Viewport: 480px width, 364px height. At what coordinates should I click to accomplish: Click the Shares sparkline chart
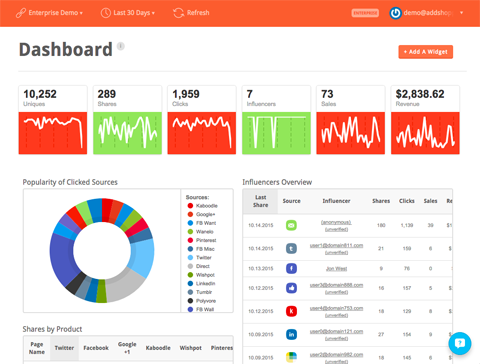pyautogui.click(x=127, y=133)
